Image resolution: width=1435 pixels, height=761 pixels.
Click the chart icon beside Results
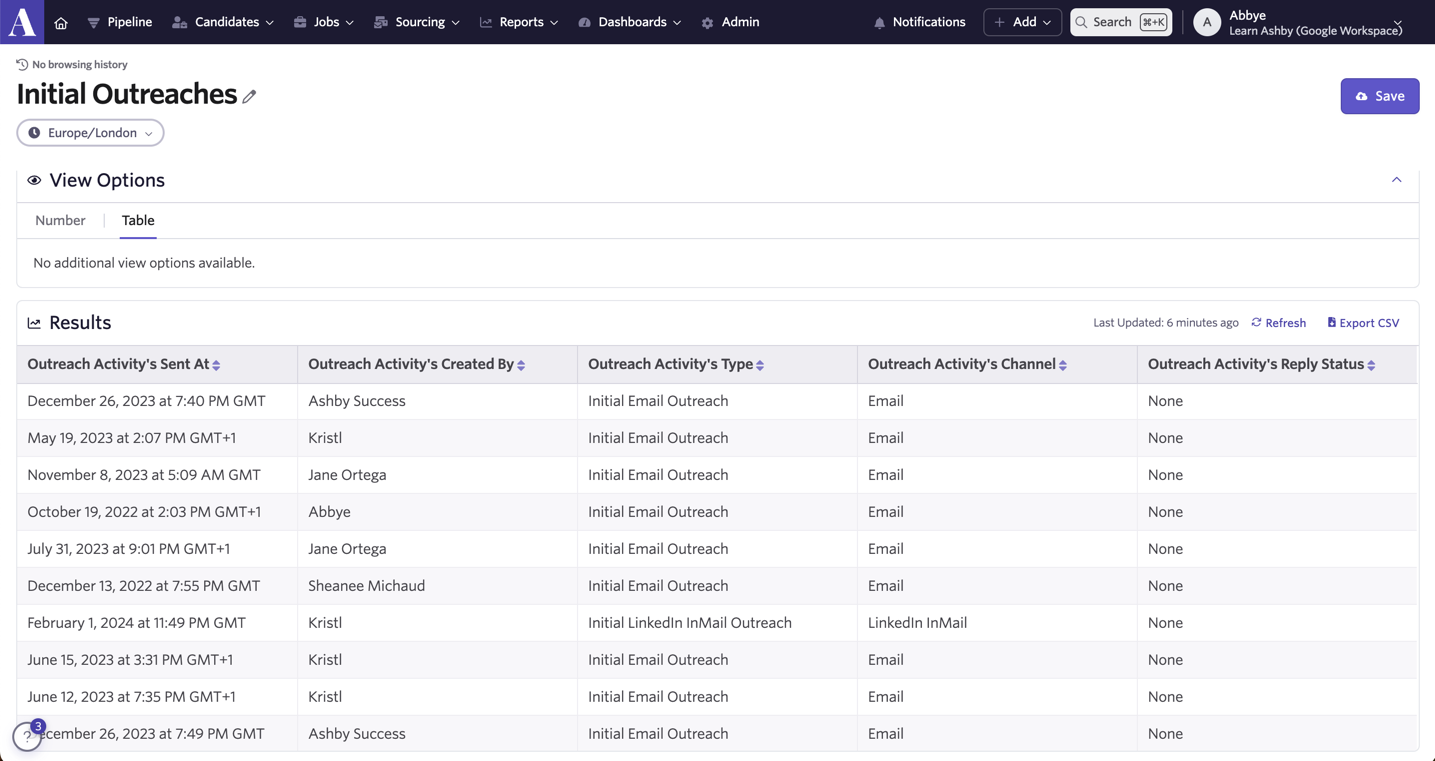[x=34, y=323]
